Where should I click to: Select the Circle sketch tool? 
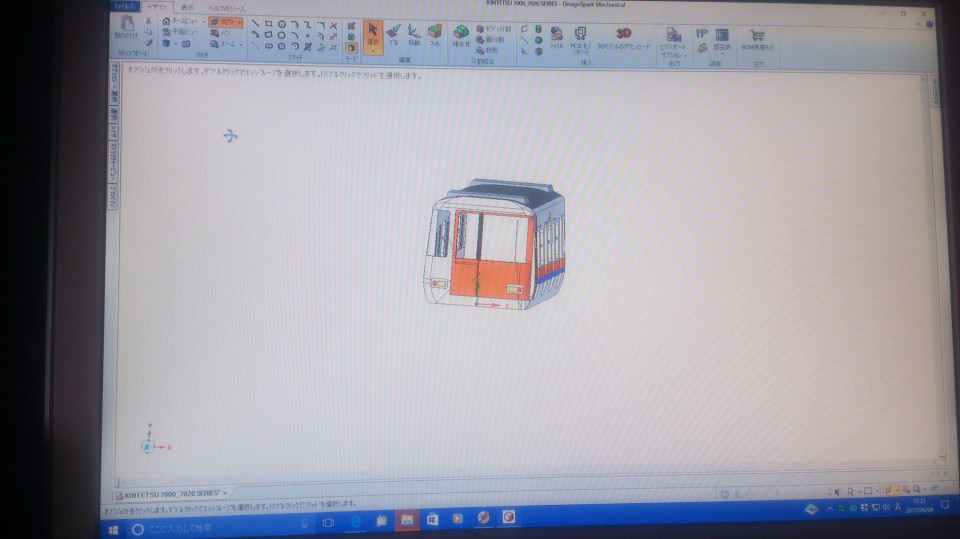click(x=282, y=24)
